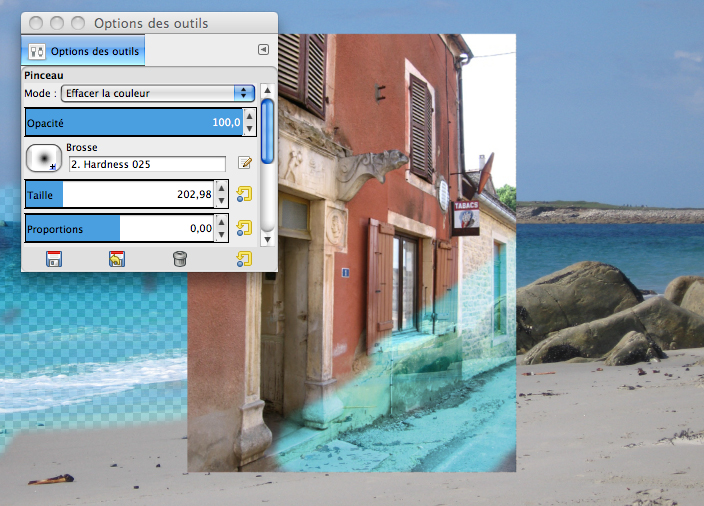Click the Taille size slider
704x506 pixels.
[120, 194]
